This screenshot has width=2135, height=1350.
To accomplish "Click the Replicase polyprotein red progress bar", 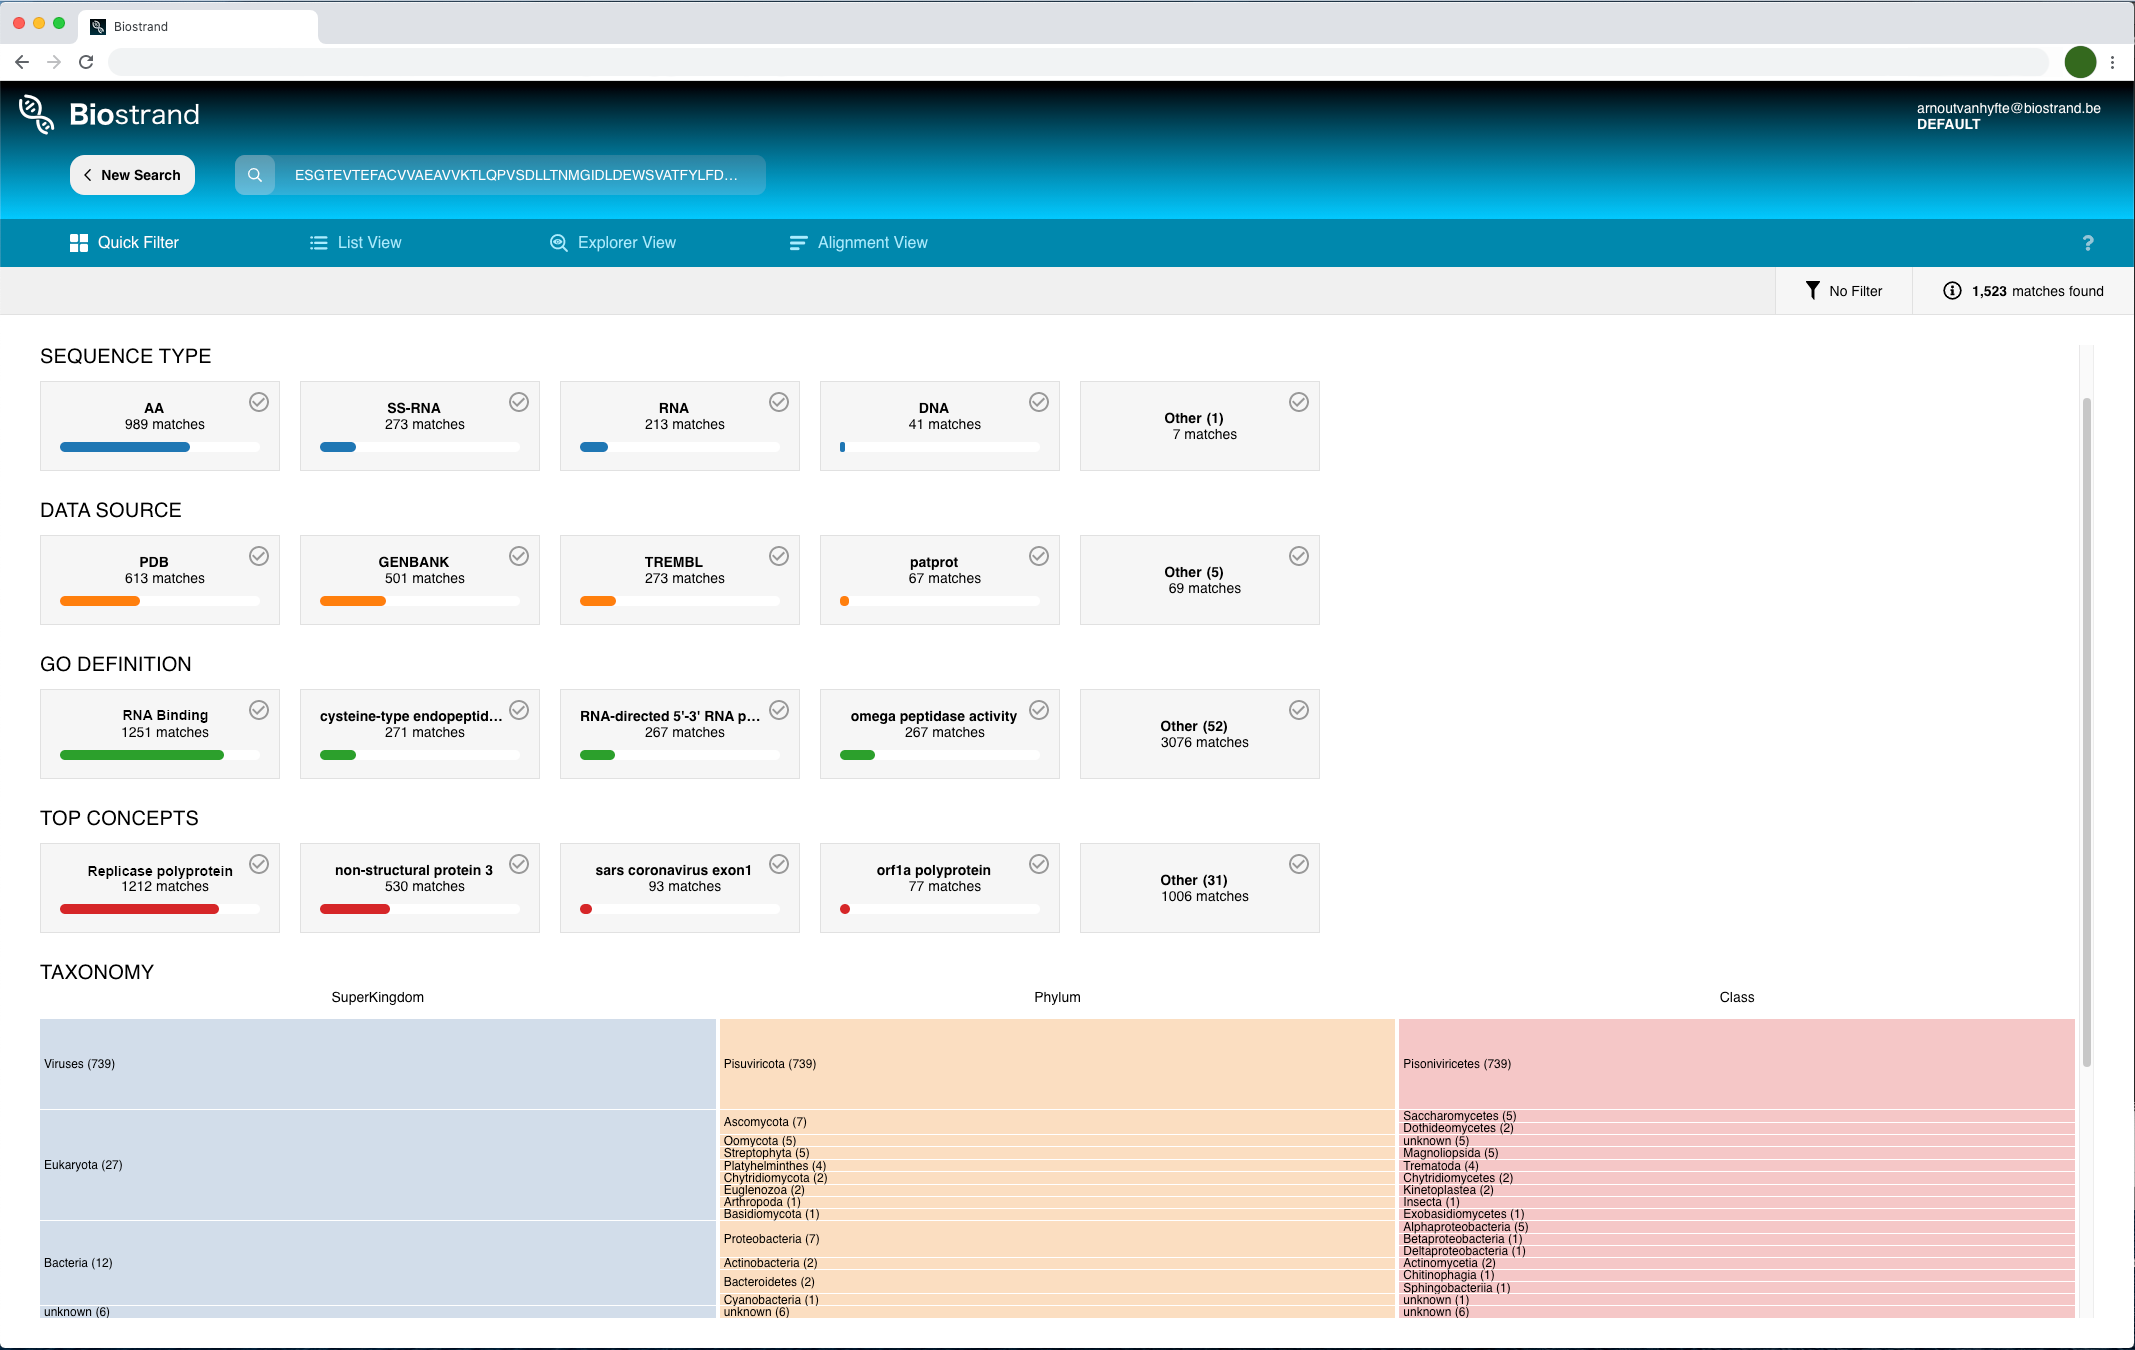I will pyautogui.click(x=139, y=909).
